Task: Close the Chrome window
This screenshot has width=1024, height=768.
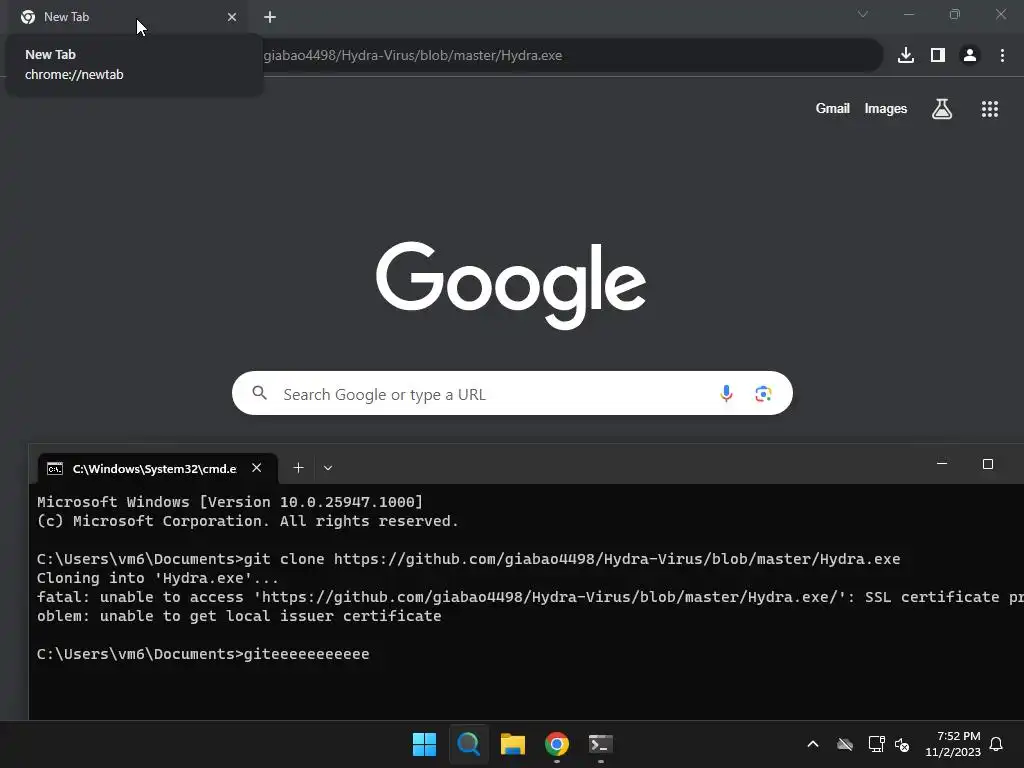Action: [x=1001, y=14]
